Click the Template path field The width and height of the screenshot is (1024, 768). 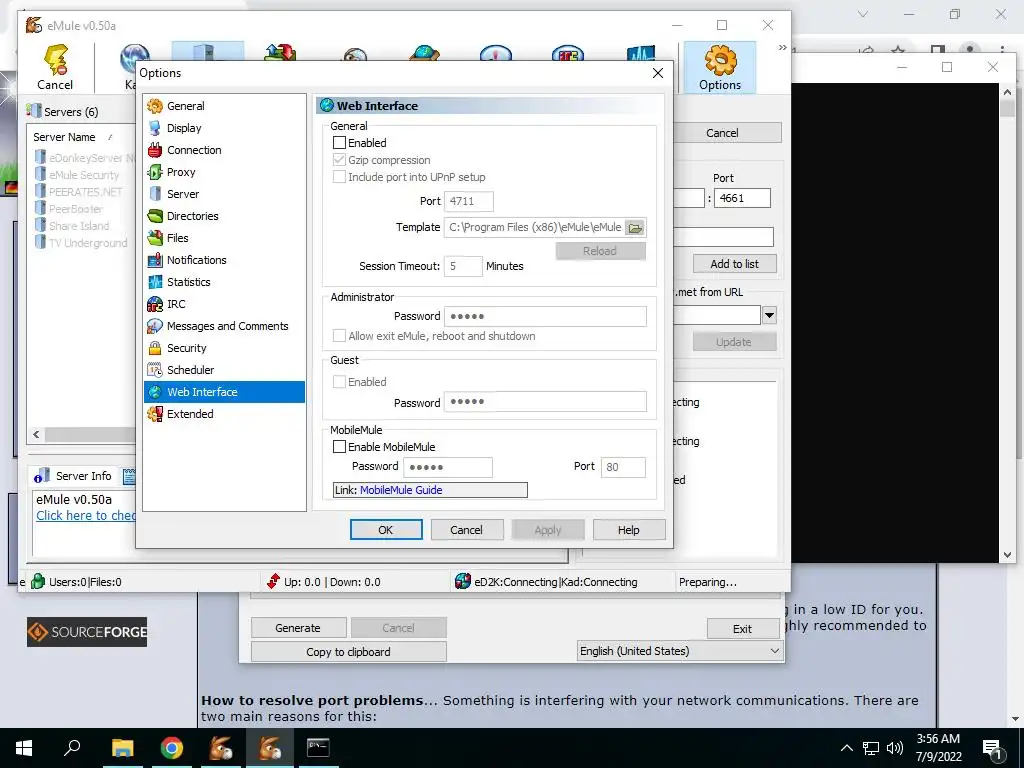tap(535, 227)
